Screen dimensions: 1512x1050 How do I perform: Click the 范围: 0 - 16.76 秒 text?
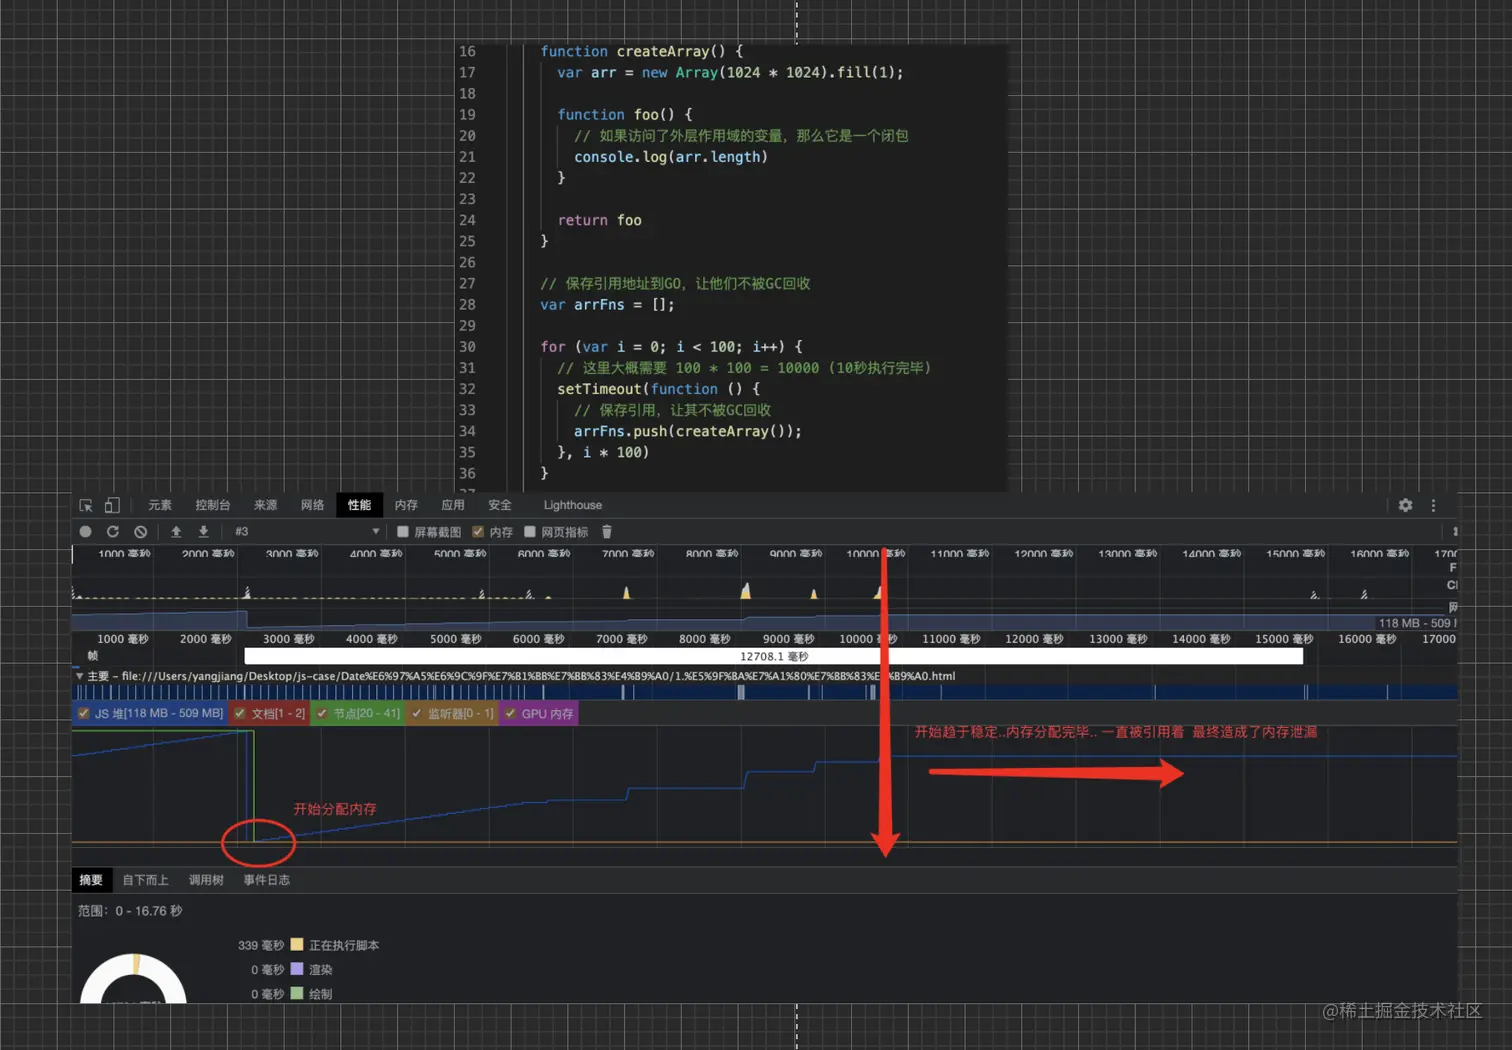tap(130, 911)
